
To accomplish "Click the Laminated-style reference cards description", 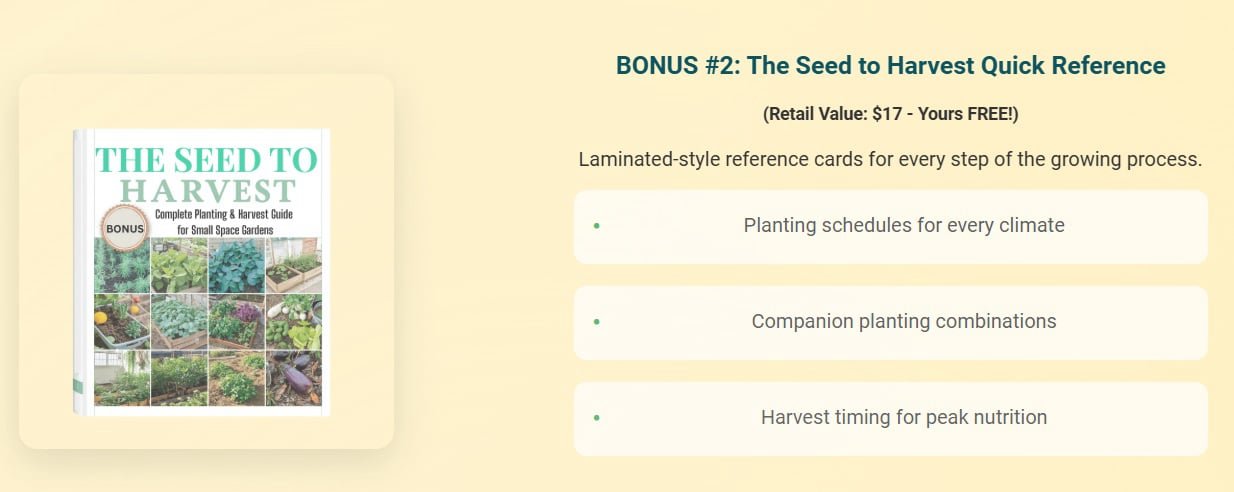I will click(x=890, y=160).
